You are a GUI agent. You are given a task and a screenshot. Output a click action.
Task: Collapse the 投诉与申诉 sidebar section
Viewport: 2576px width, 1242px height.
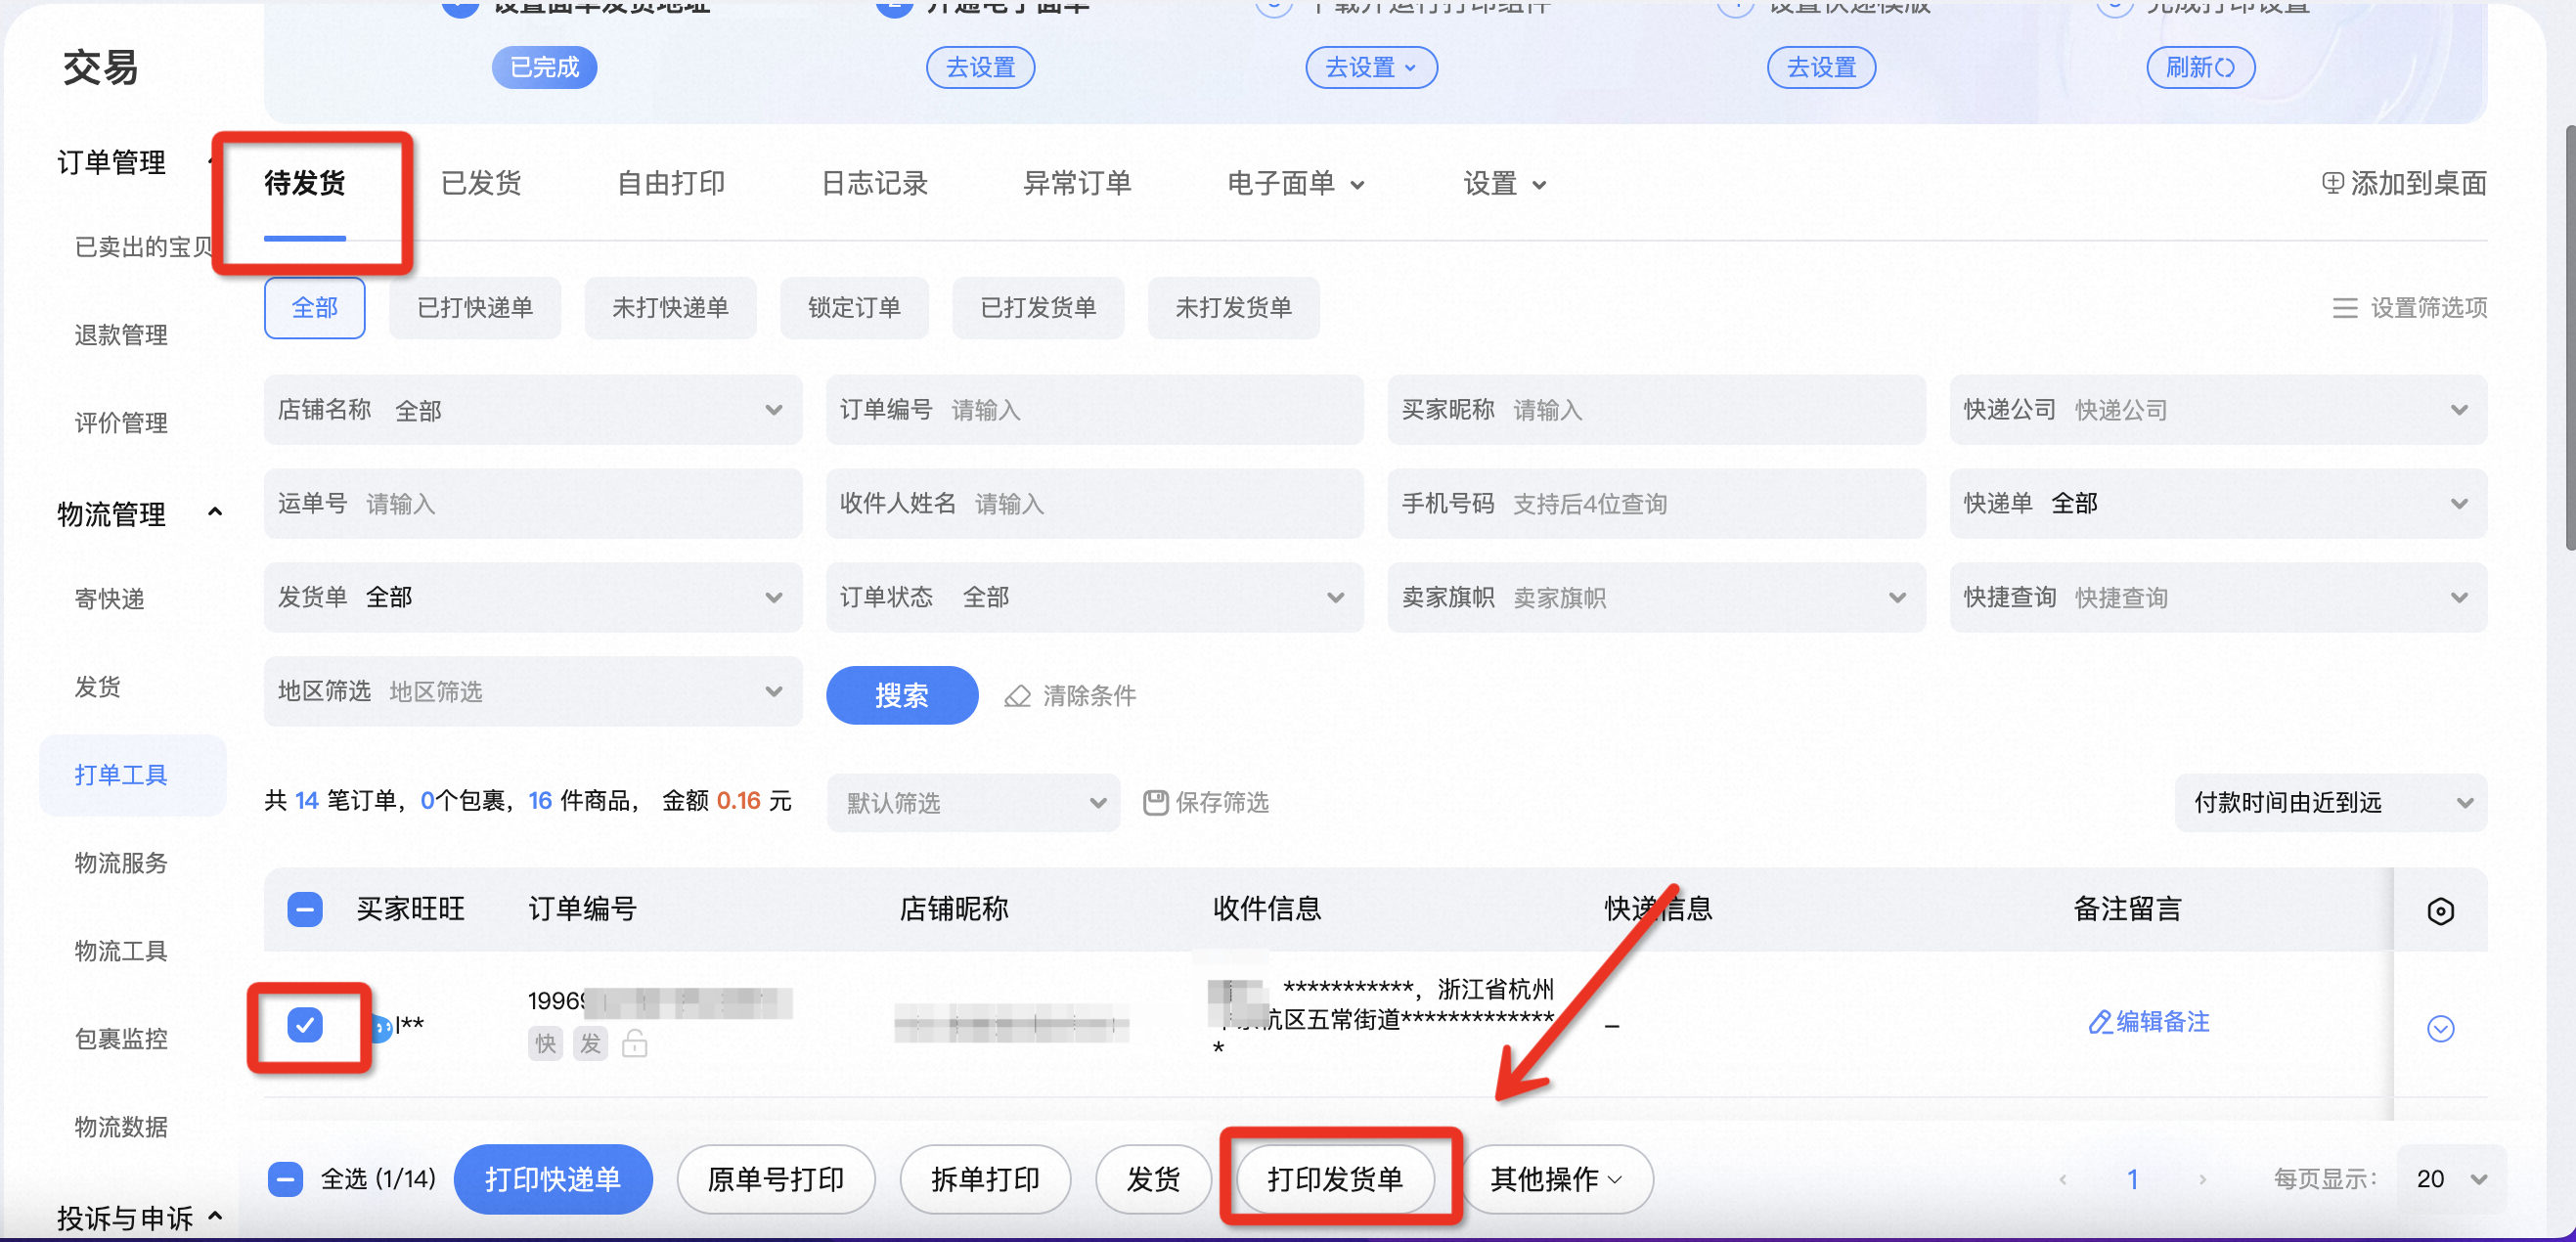click(x=214, y=1217)
